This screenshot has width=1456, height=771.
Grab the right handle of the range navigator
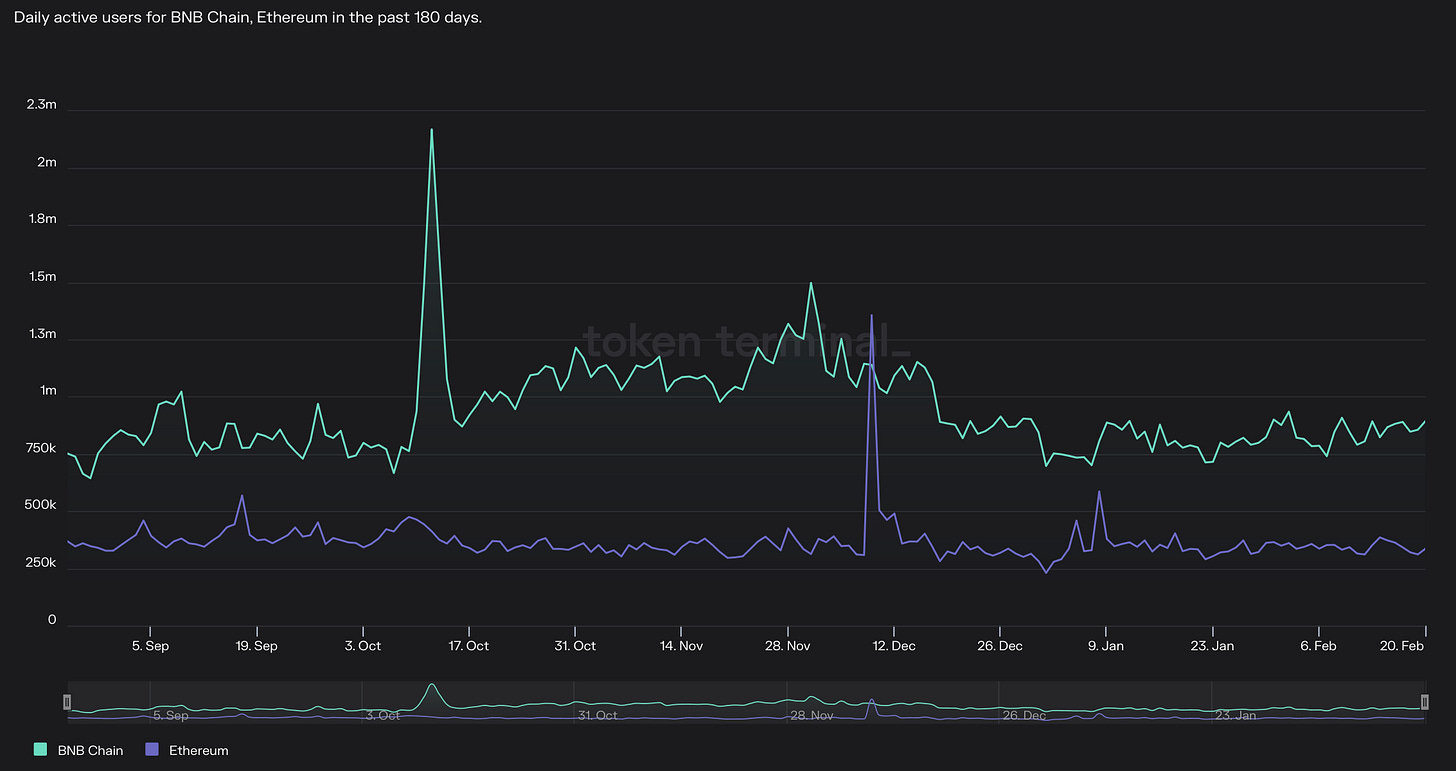point(1425,701)
